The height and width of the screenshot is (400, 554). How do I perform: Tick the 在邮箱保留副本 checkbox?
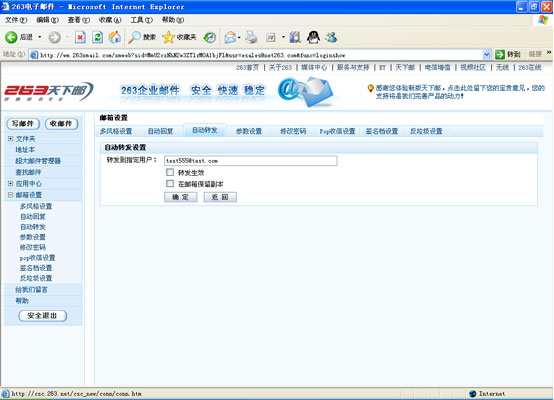pos(170,183)
